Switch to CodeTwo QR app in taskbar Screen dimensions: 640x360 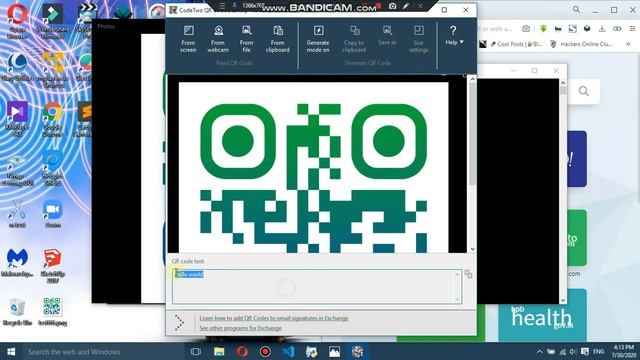pos(358,351)
